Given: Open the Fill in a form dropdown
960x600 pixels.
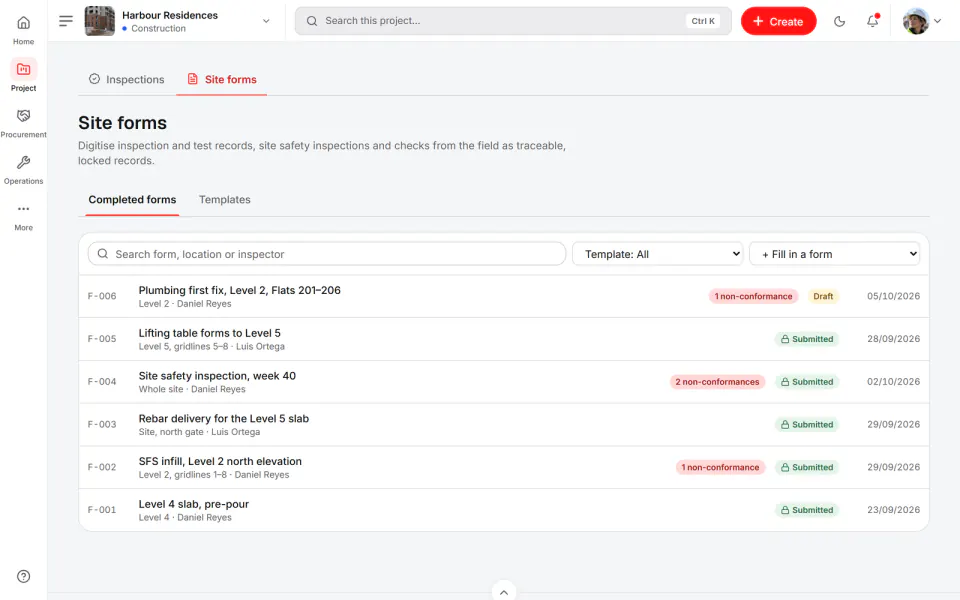Looking at the screenshot, I should click(835, 253).
